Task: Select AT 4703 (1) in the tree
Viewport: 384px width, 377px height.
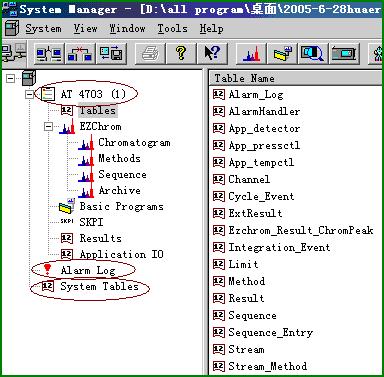Action: click(x=93, y=94)
